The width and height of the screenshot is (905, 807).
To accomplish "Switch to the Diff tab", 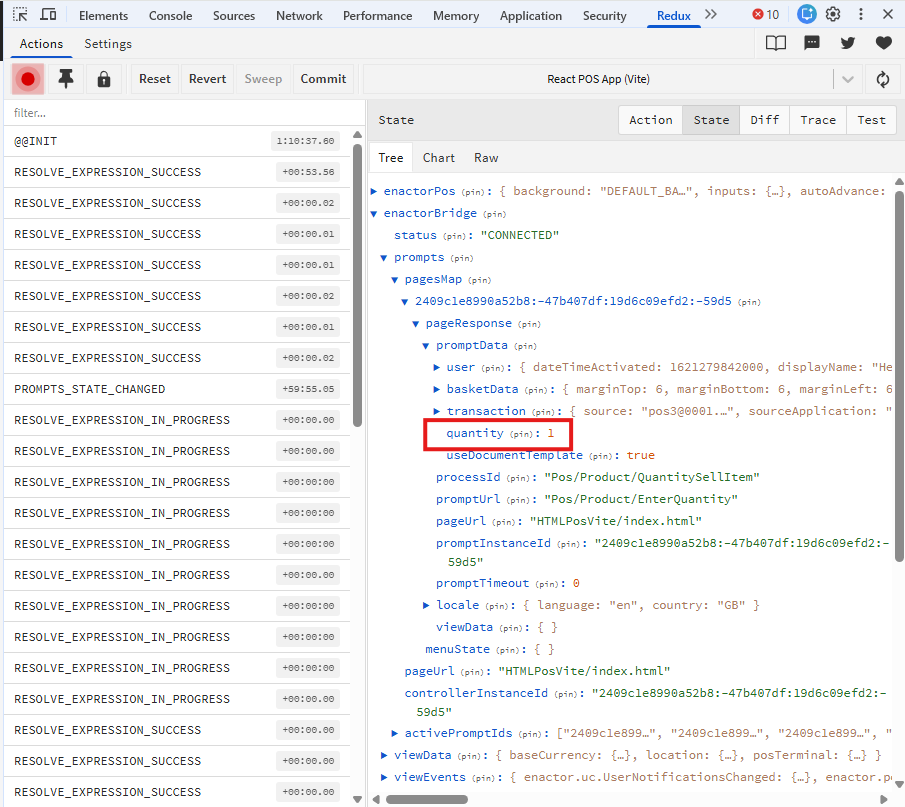I will pos(764,120).
